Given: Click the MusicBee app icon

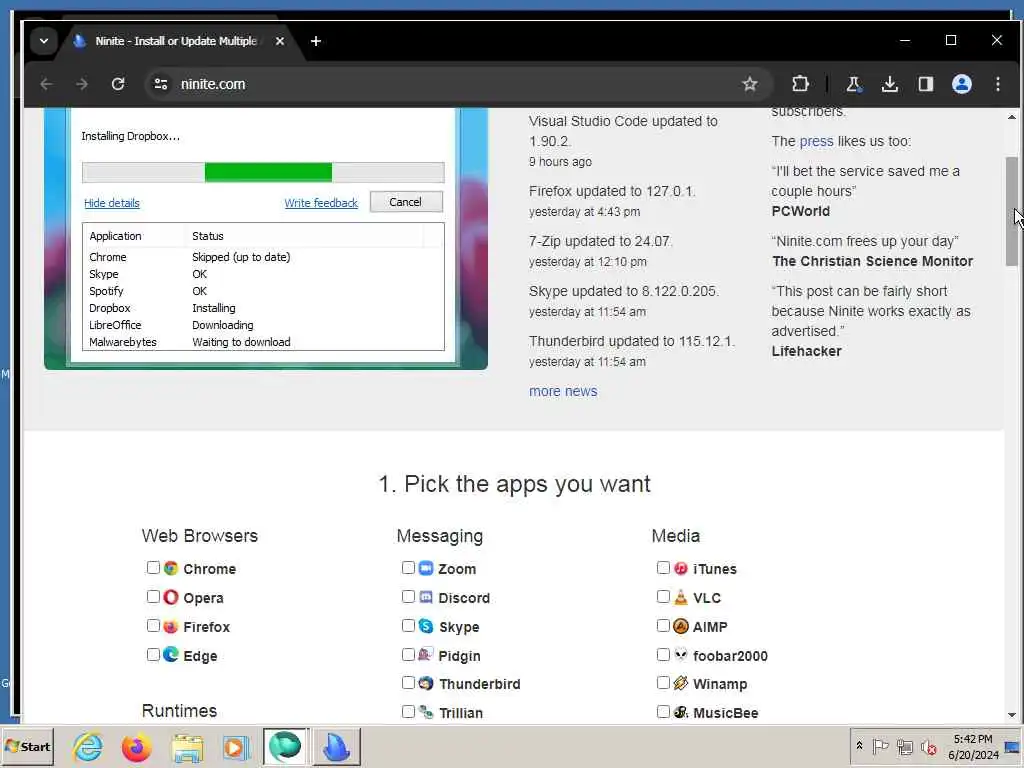Looking at the screenshot, I should [x=680, y=712].
